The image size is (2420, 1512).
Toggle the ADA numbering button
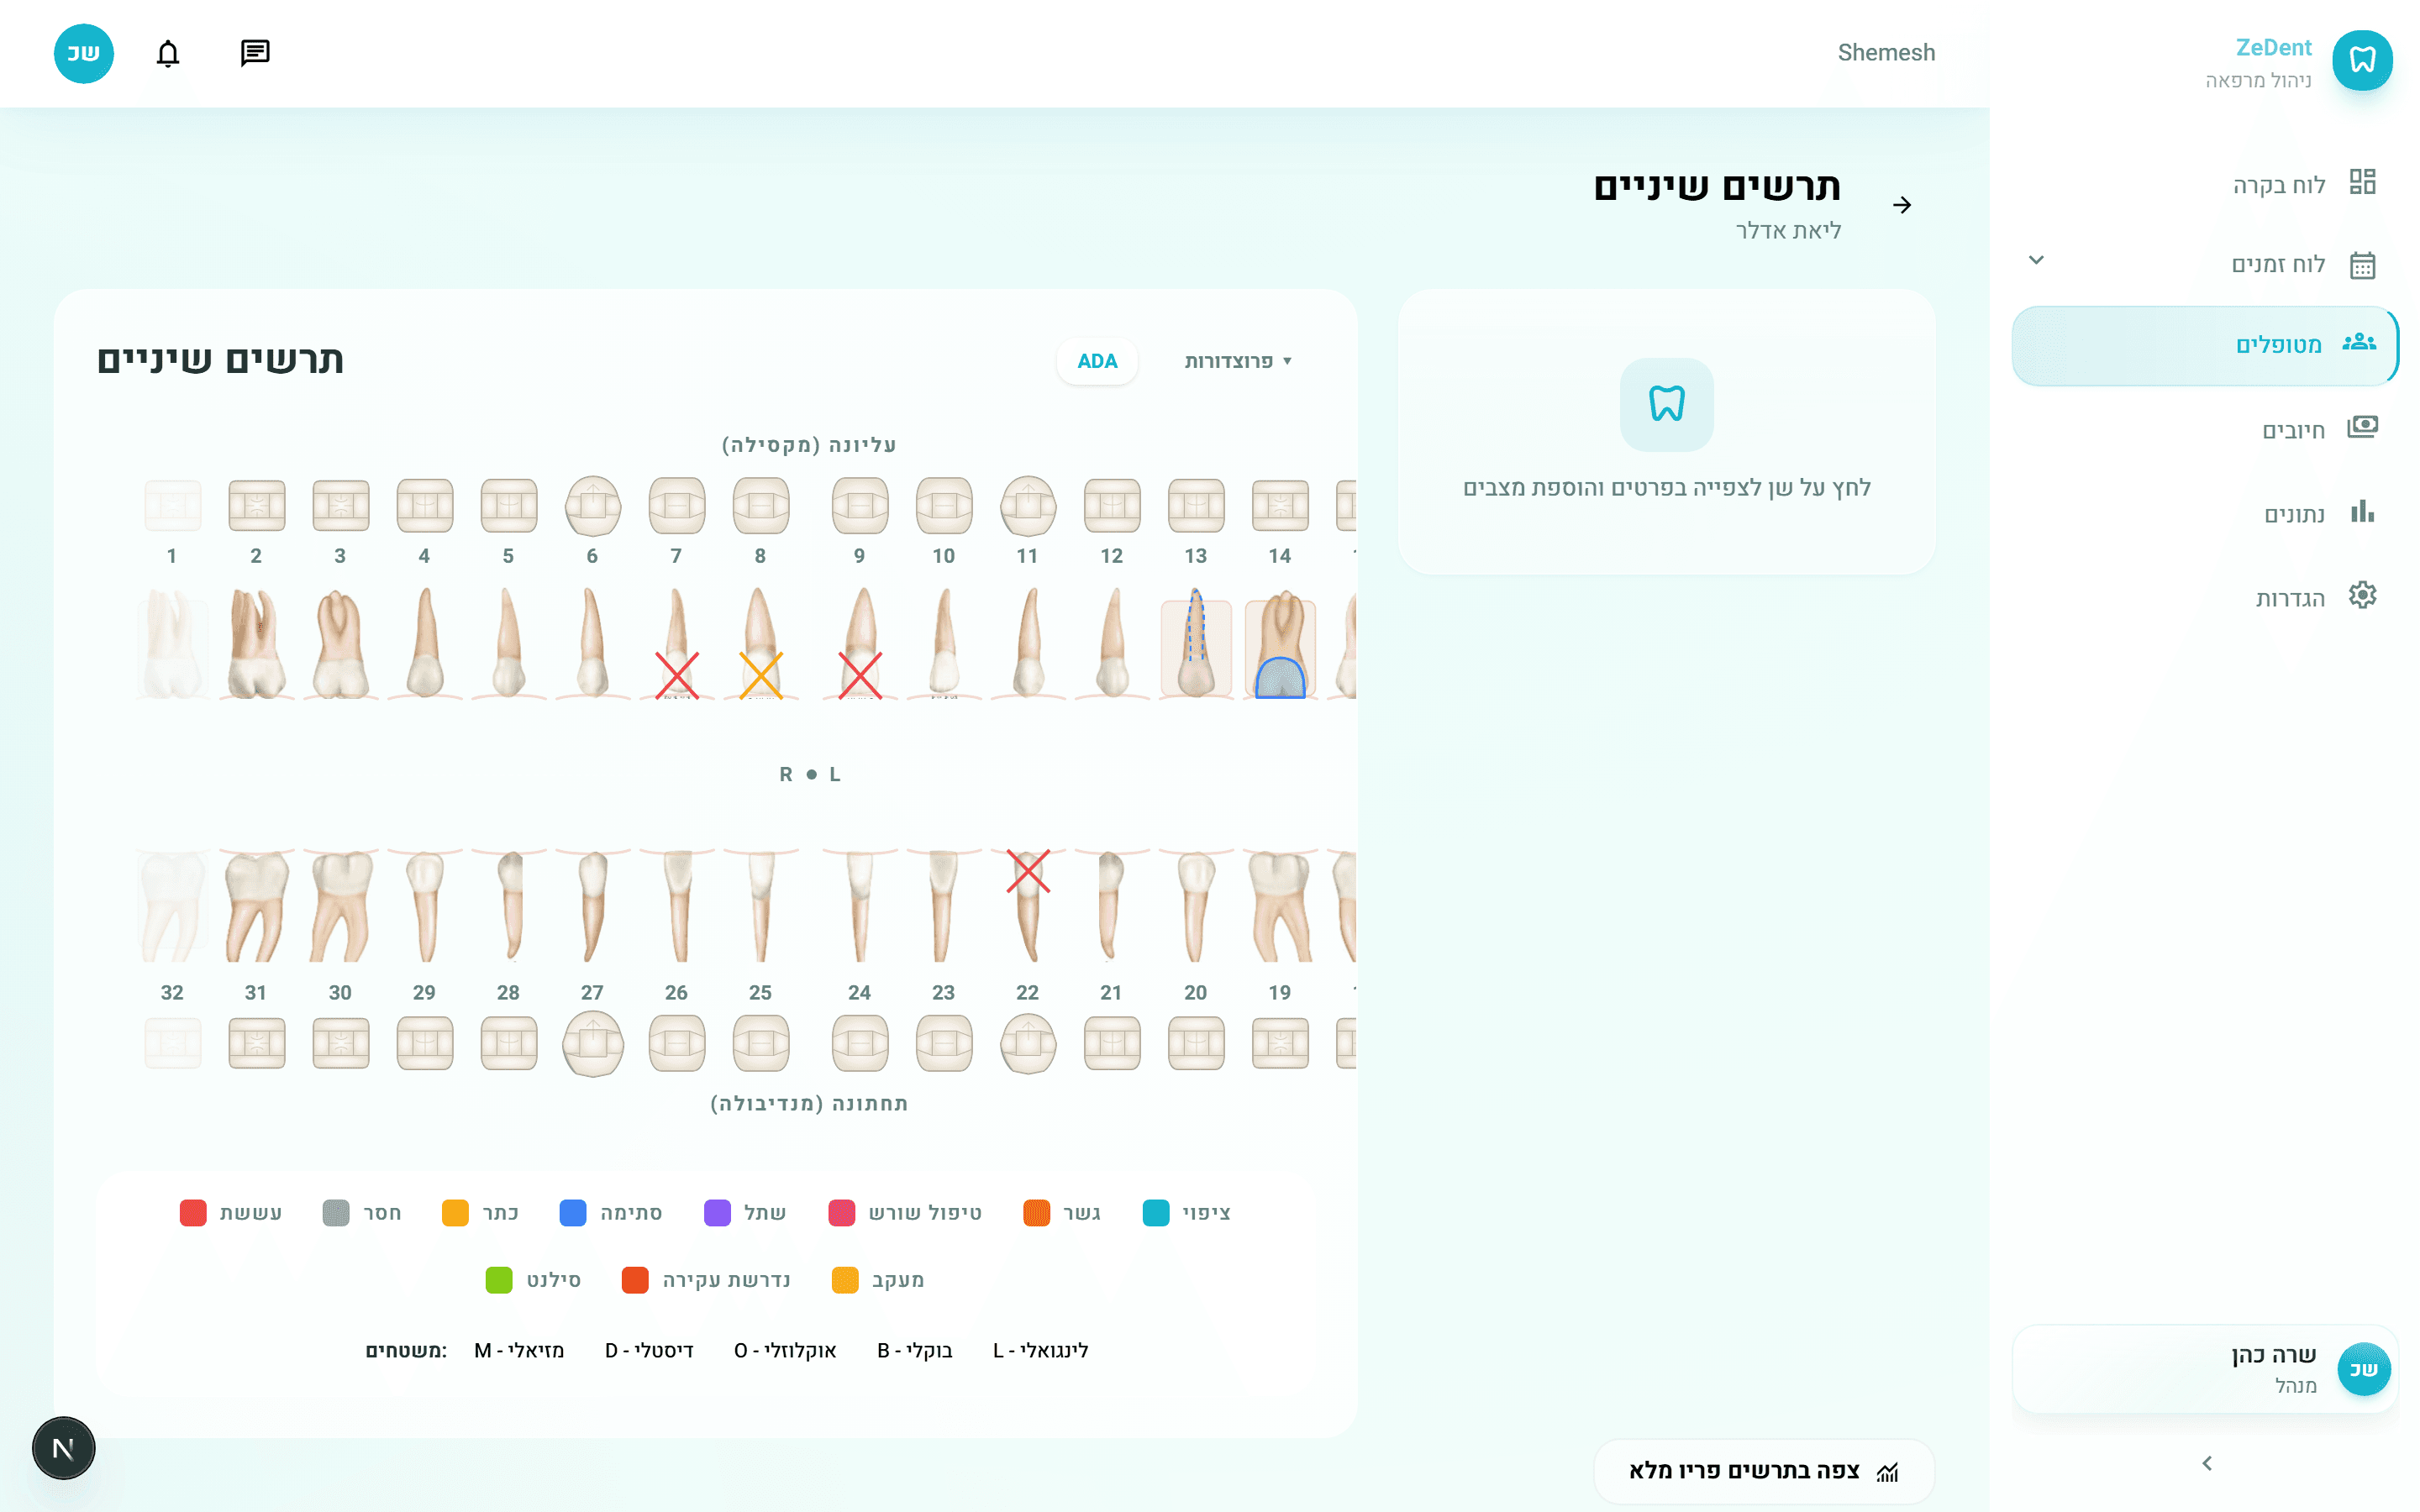tap(1097, 361)
